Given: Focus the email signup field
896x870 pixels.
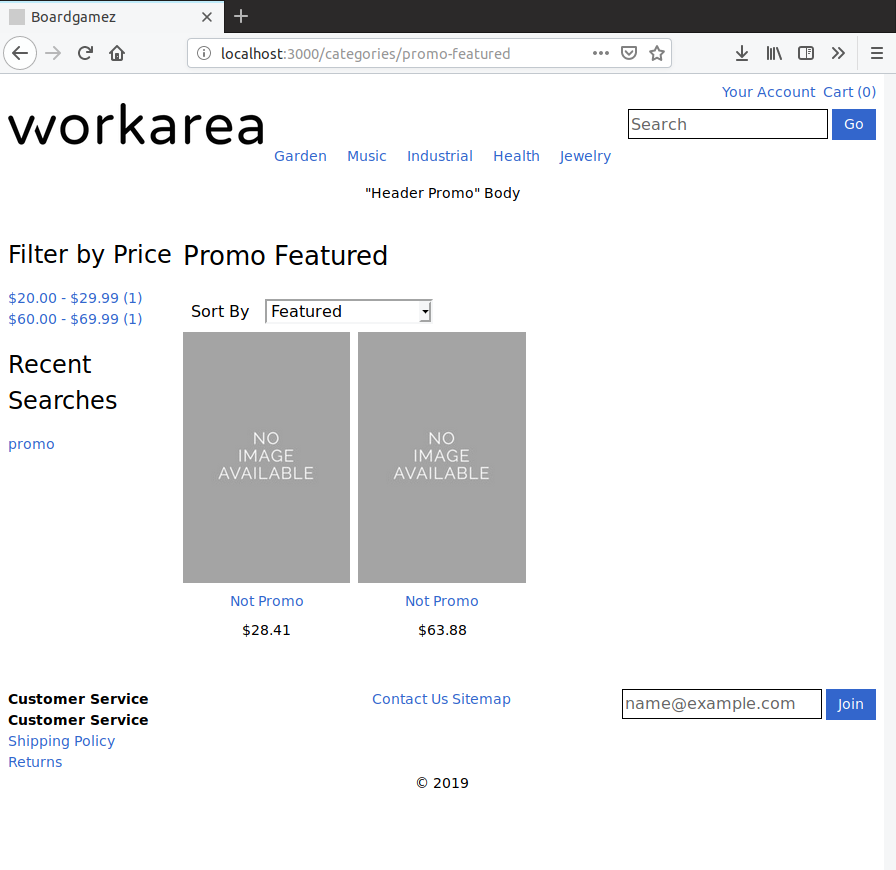Looking at the screenshot, I should point(722,704).
